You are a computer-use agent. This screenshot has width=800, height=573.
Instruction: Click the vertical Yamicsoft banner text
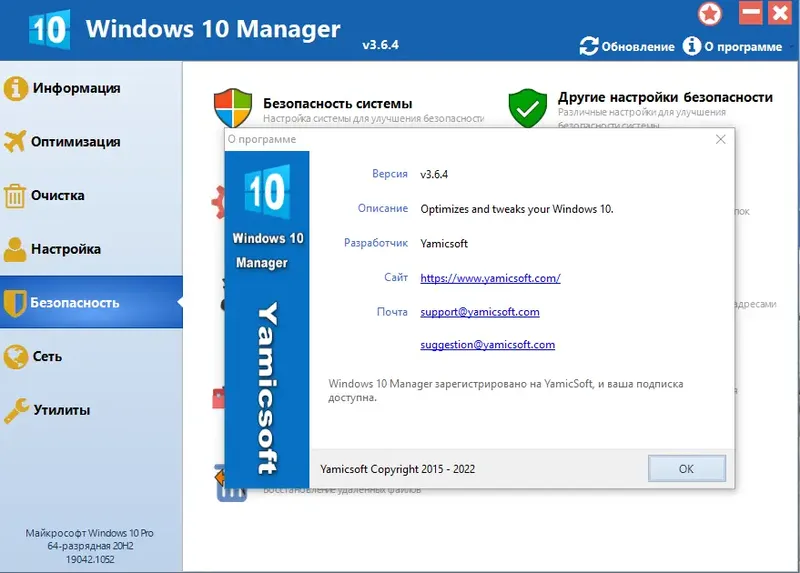(267, 388)
